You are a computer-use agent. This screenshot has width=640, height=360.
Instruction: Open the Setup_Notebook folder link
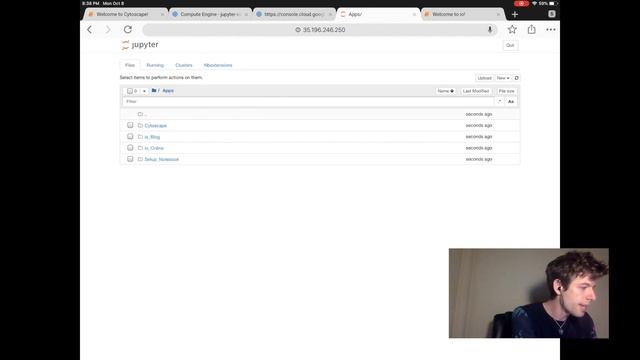click(x=162, y=160)
